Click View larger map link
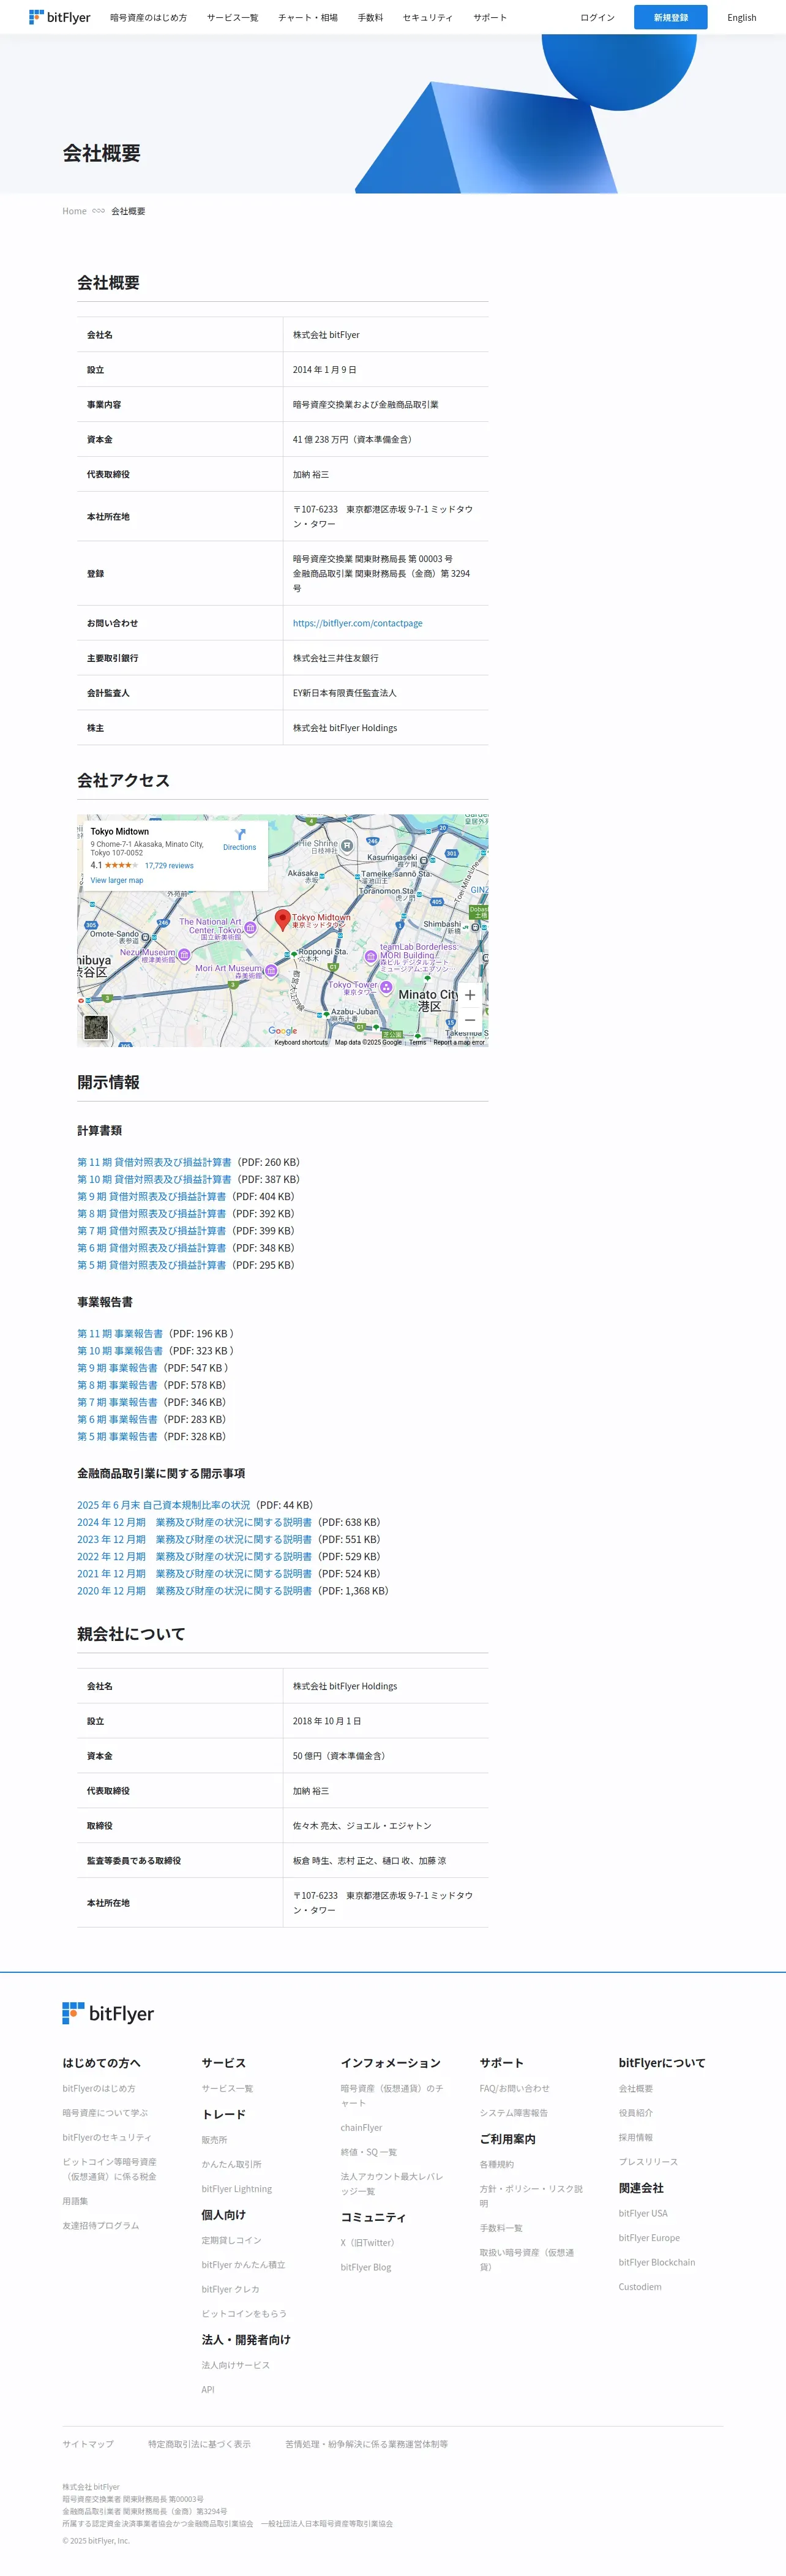The height and width of the screenshot is (2576, 786). pos(117,881)
